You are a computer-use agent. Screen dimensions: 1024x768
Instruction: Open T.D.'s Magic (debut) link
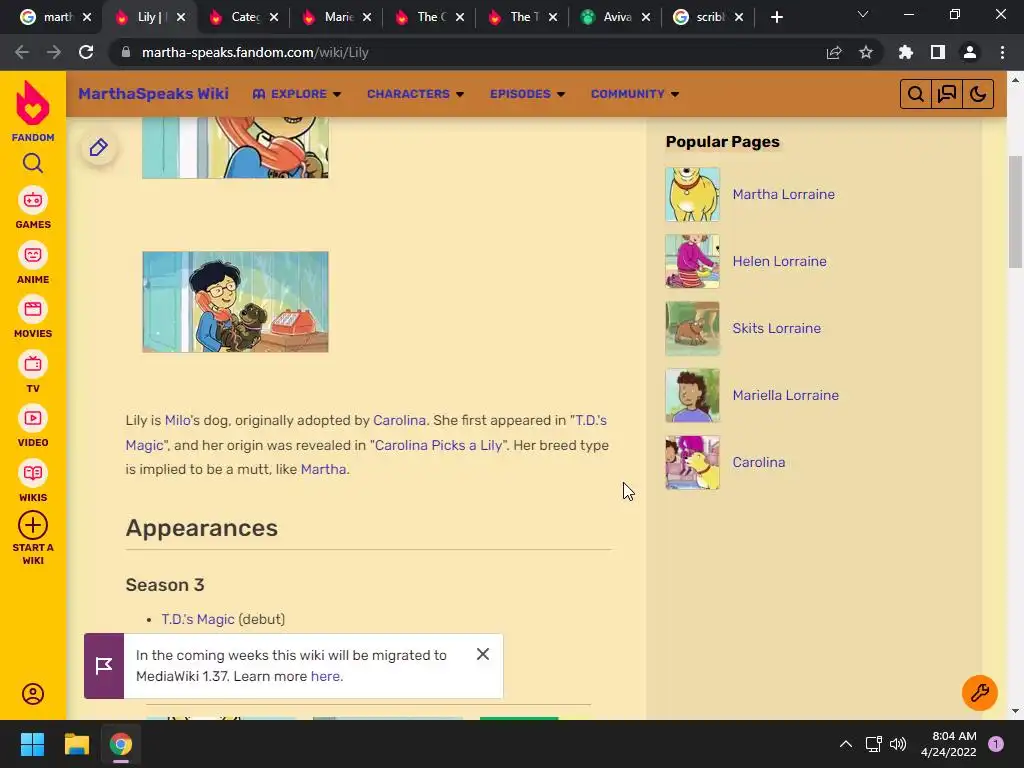point(198,619)
